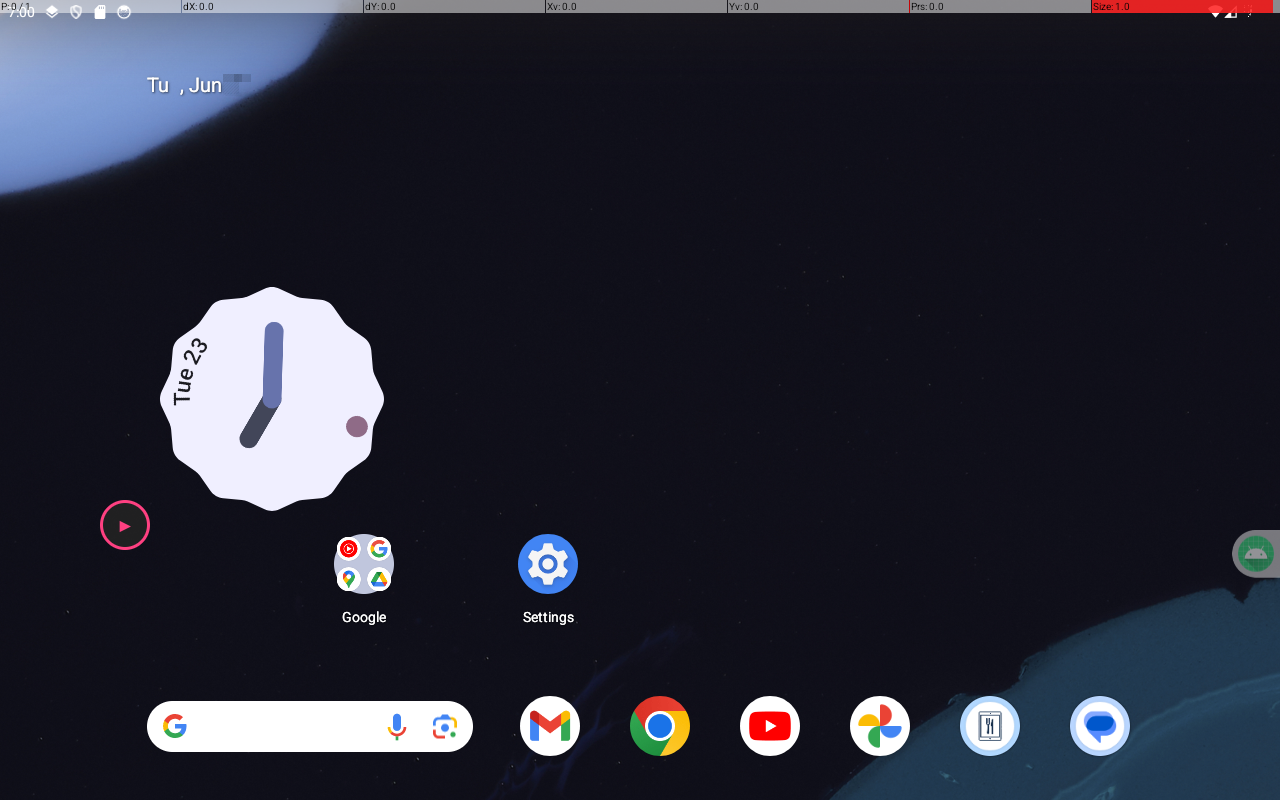Open the Google apps folder
The image size is (1280, 800).
[364, 564]
